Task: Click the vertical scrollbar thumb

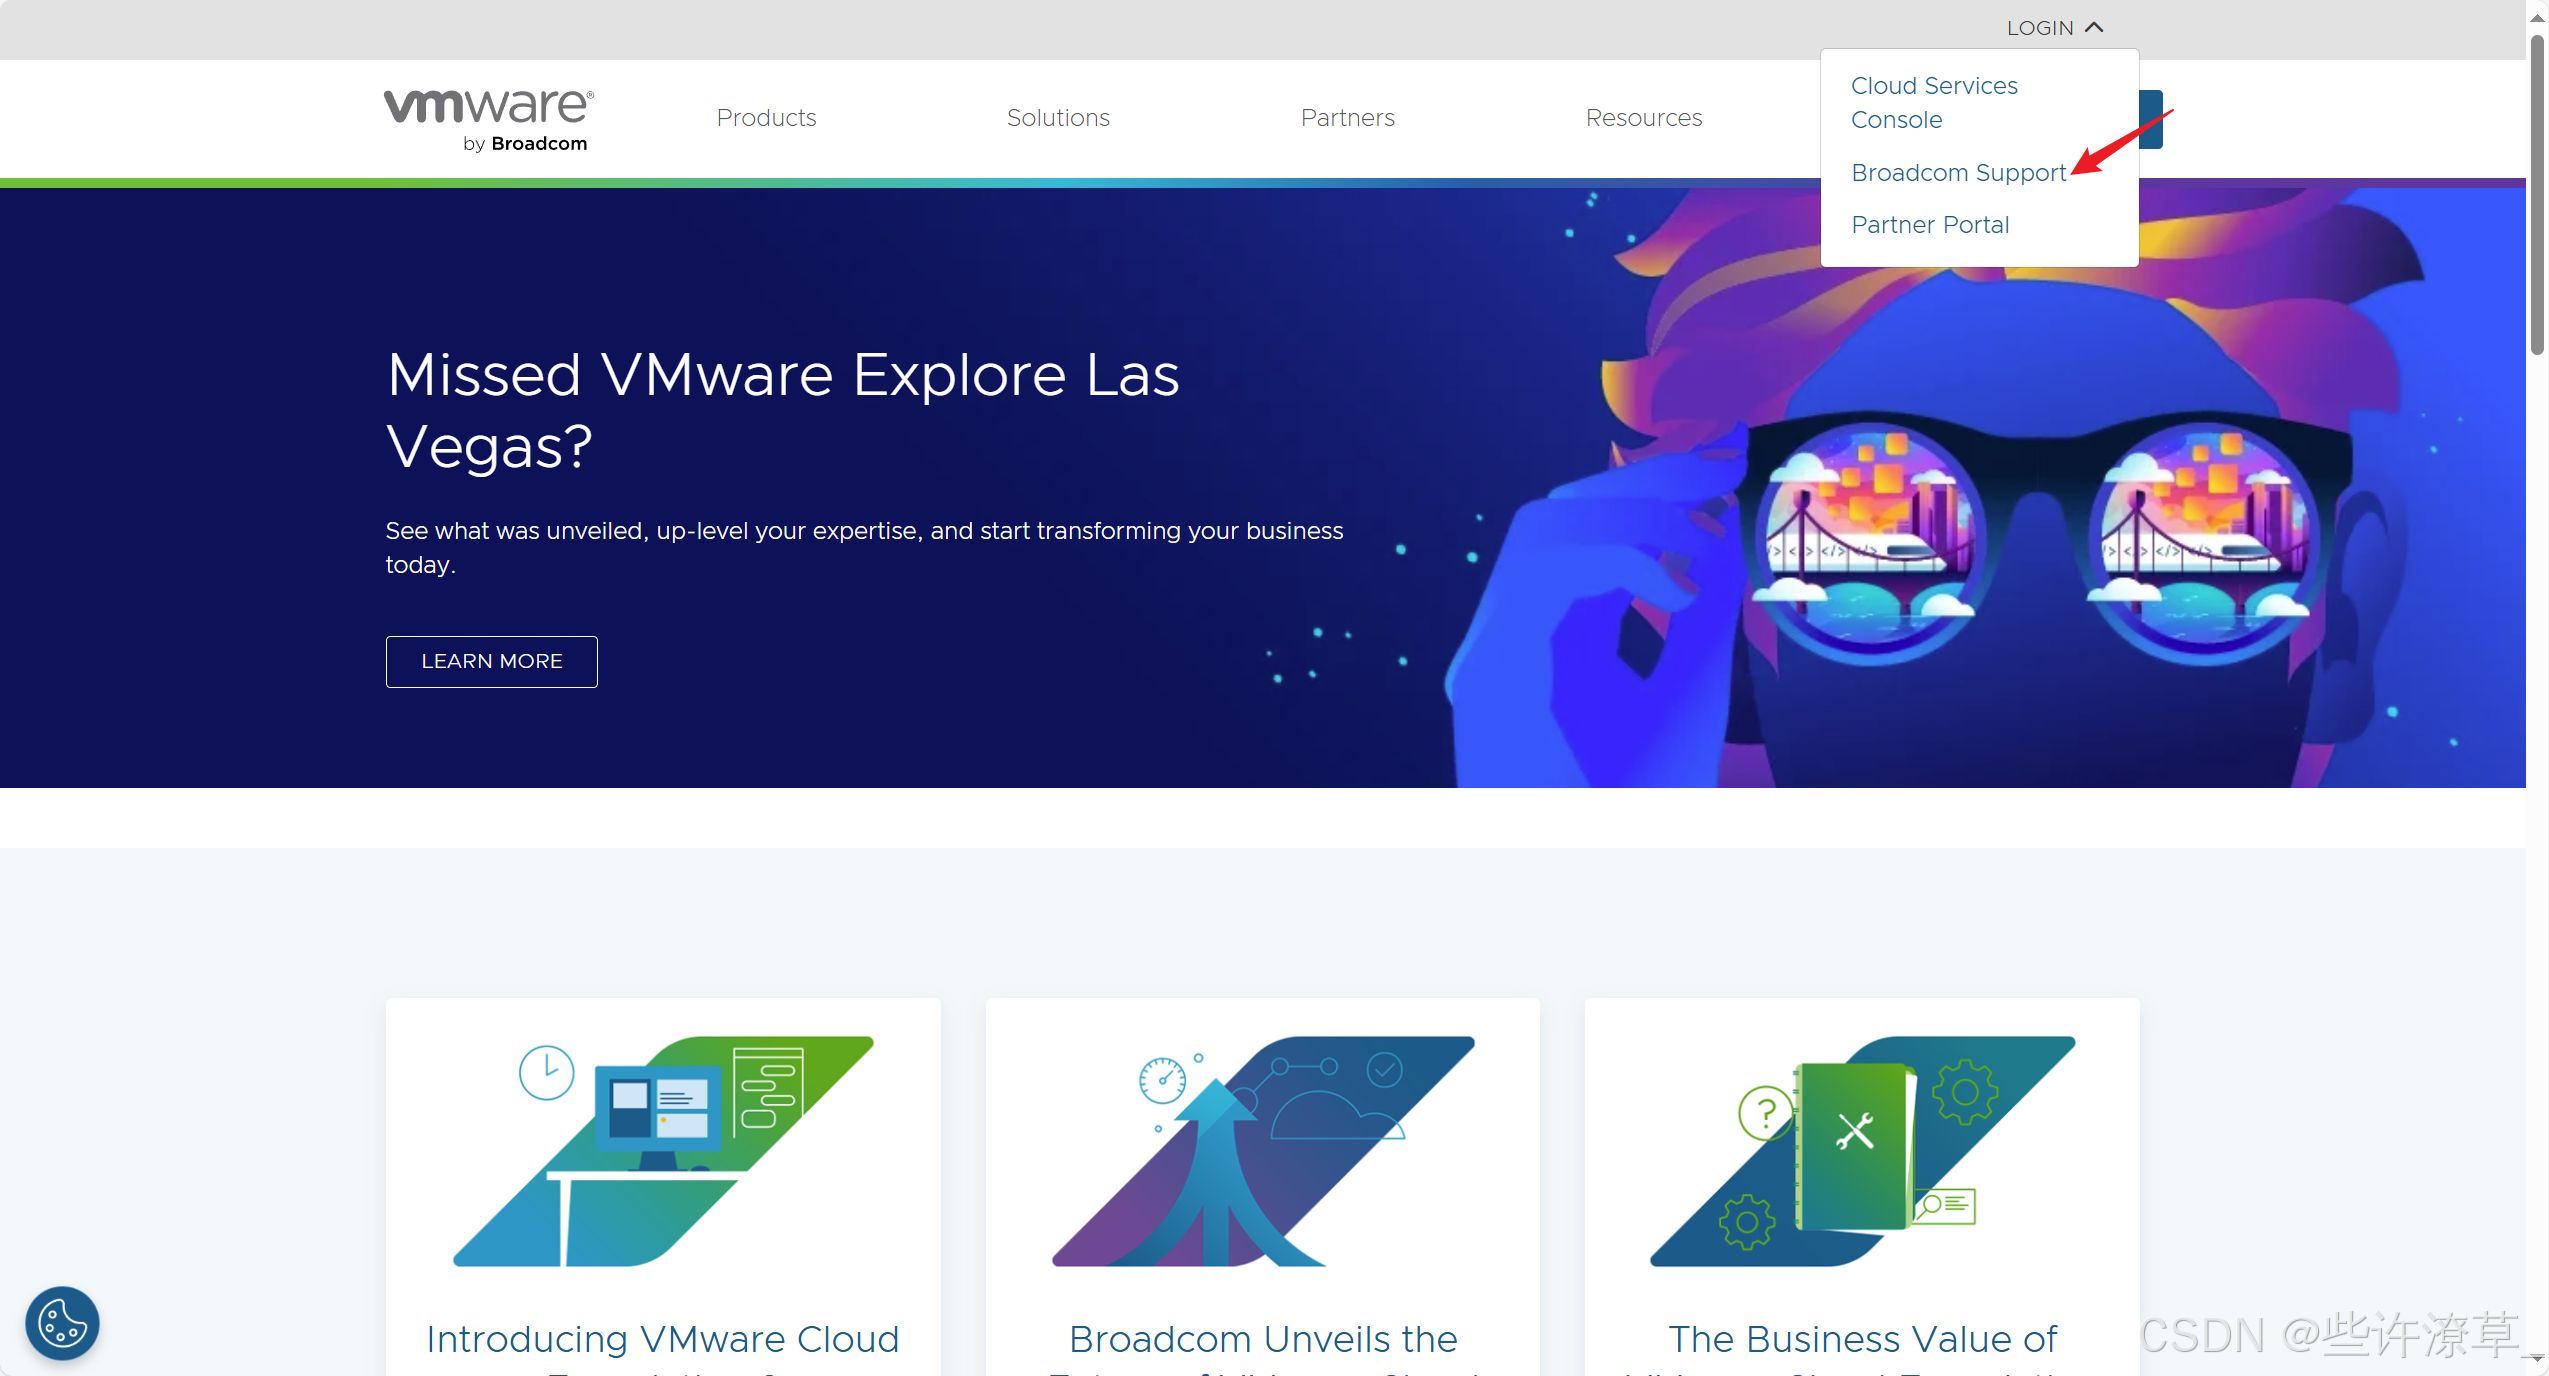Action: pos(2537,195)
